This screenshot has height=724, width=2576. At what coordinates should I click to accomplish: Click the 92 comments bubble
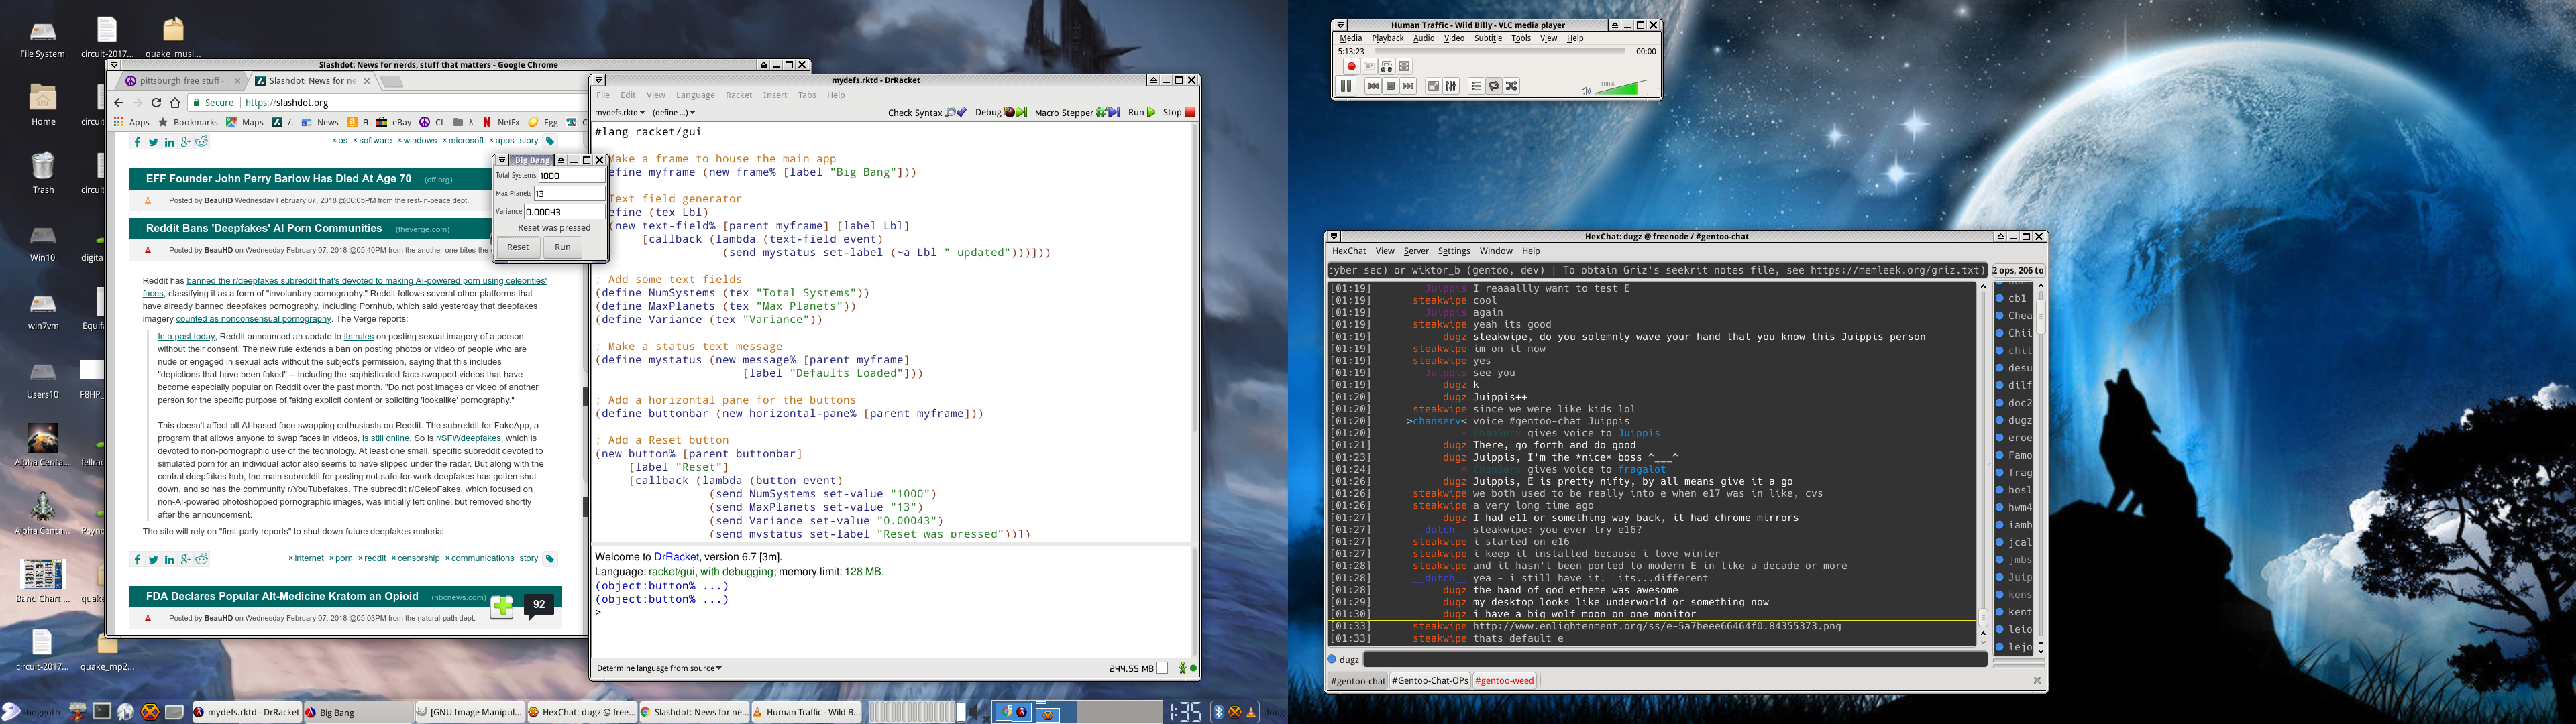(539, 605)
